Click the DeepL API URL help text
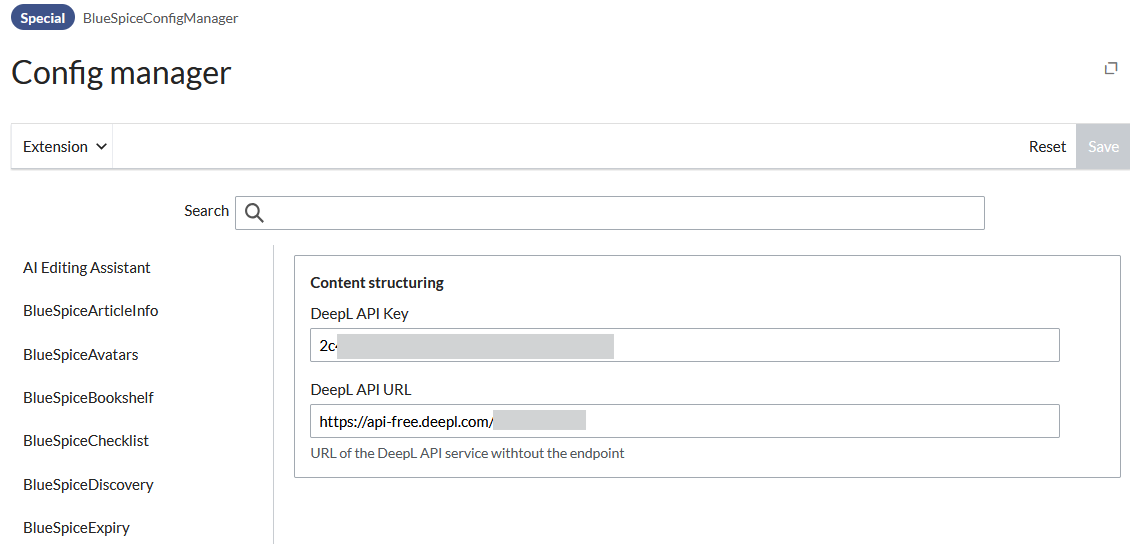Viewport: 1130px width, 544px height. tap(467, 454)
